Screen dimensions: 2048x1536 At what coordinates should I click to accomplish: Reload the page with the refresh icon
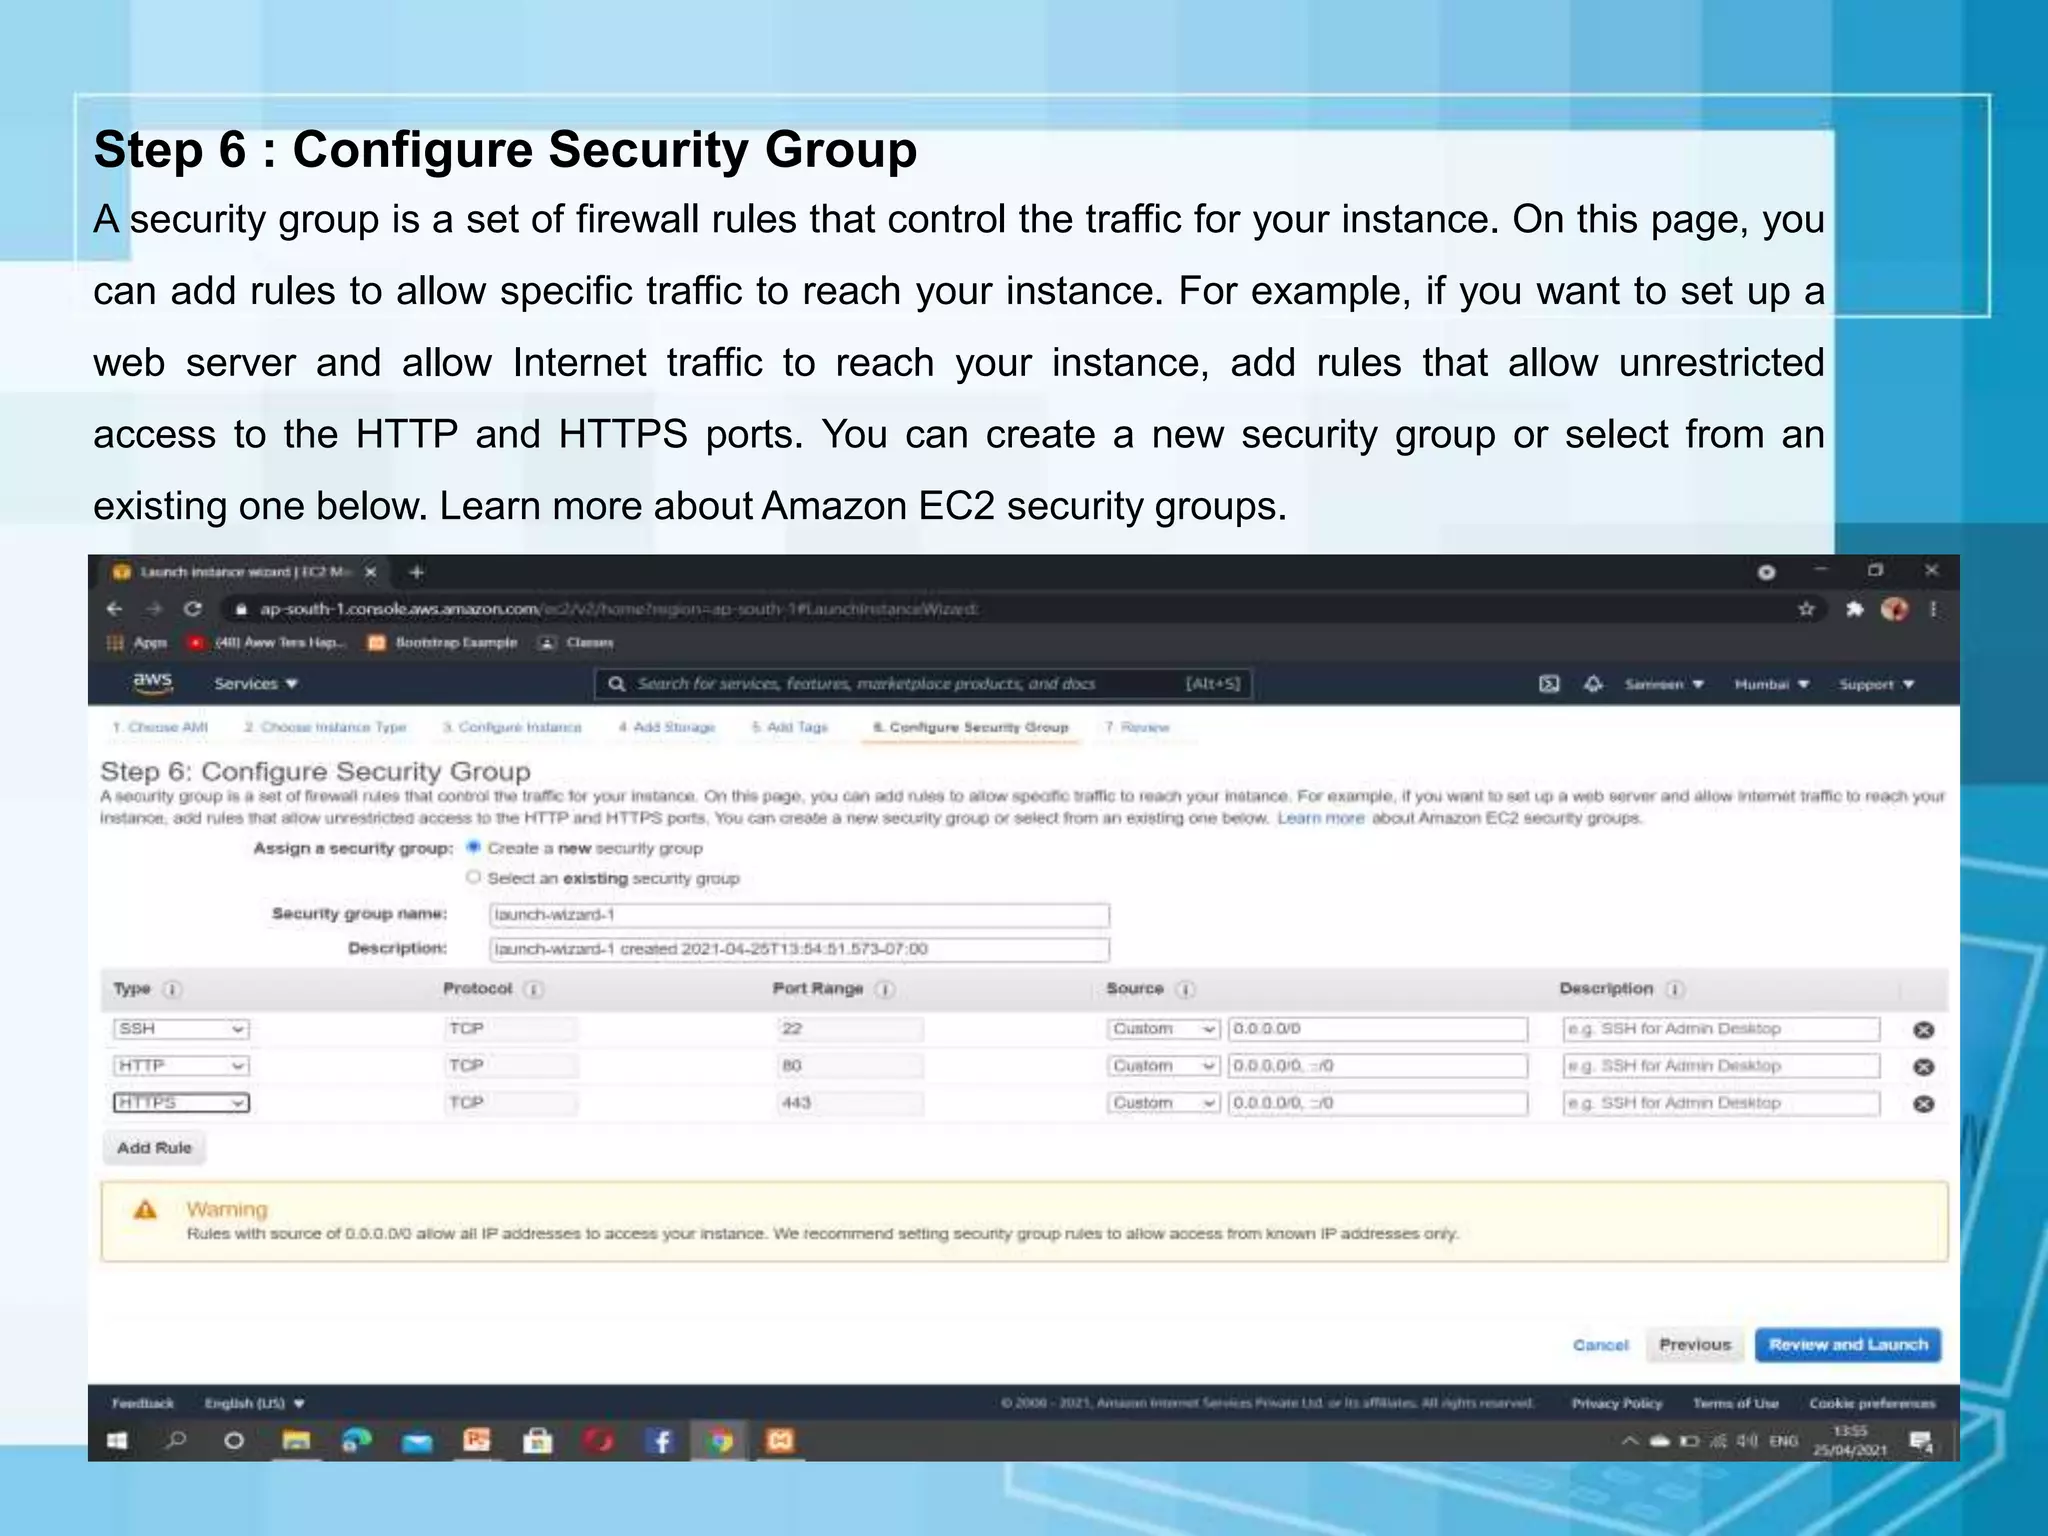tap(192, 609)
